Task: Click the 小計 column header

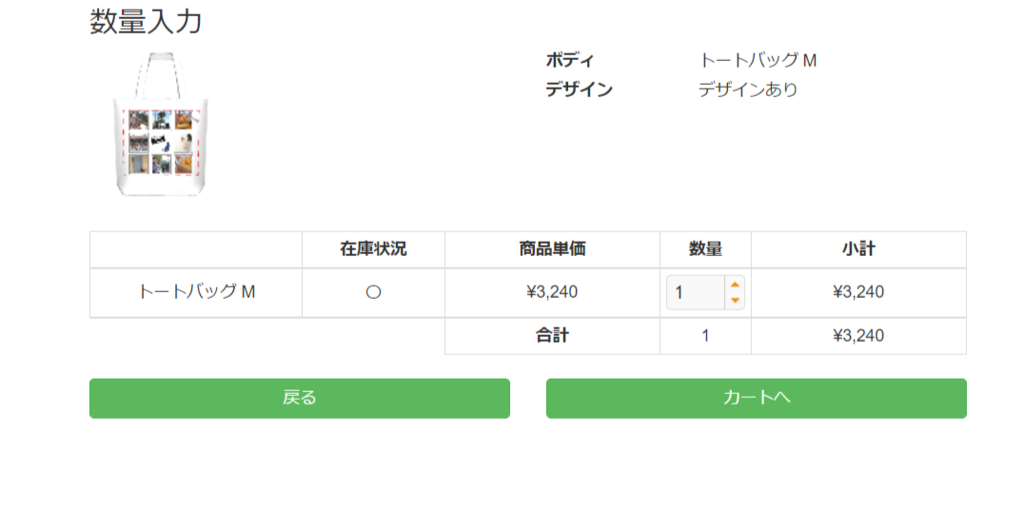Action: (859, 249)
